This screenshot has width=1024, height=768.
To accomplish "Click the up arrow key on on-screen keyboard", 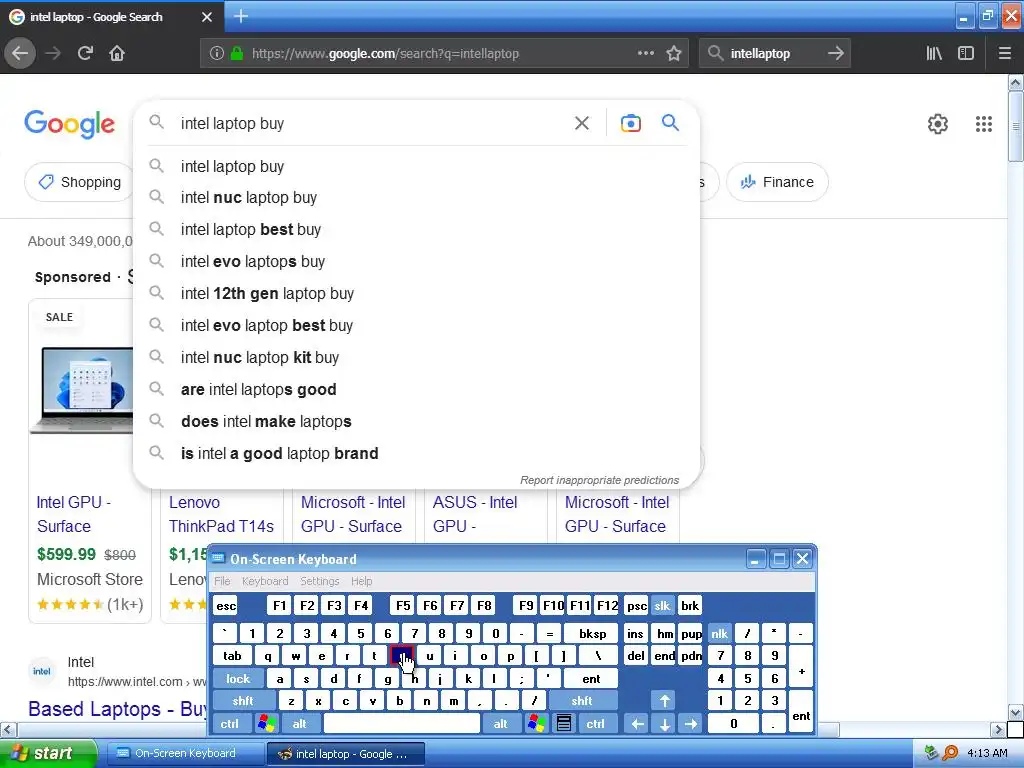I will pyautogui.click(x=664, y=701).
